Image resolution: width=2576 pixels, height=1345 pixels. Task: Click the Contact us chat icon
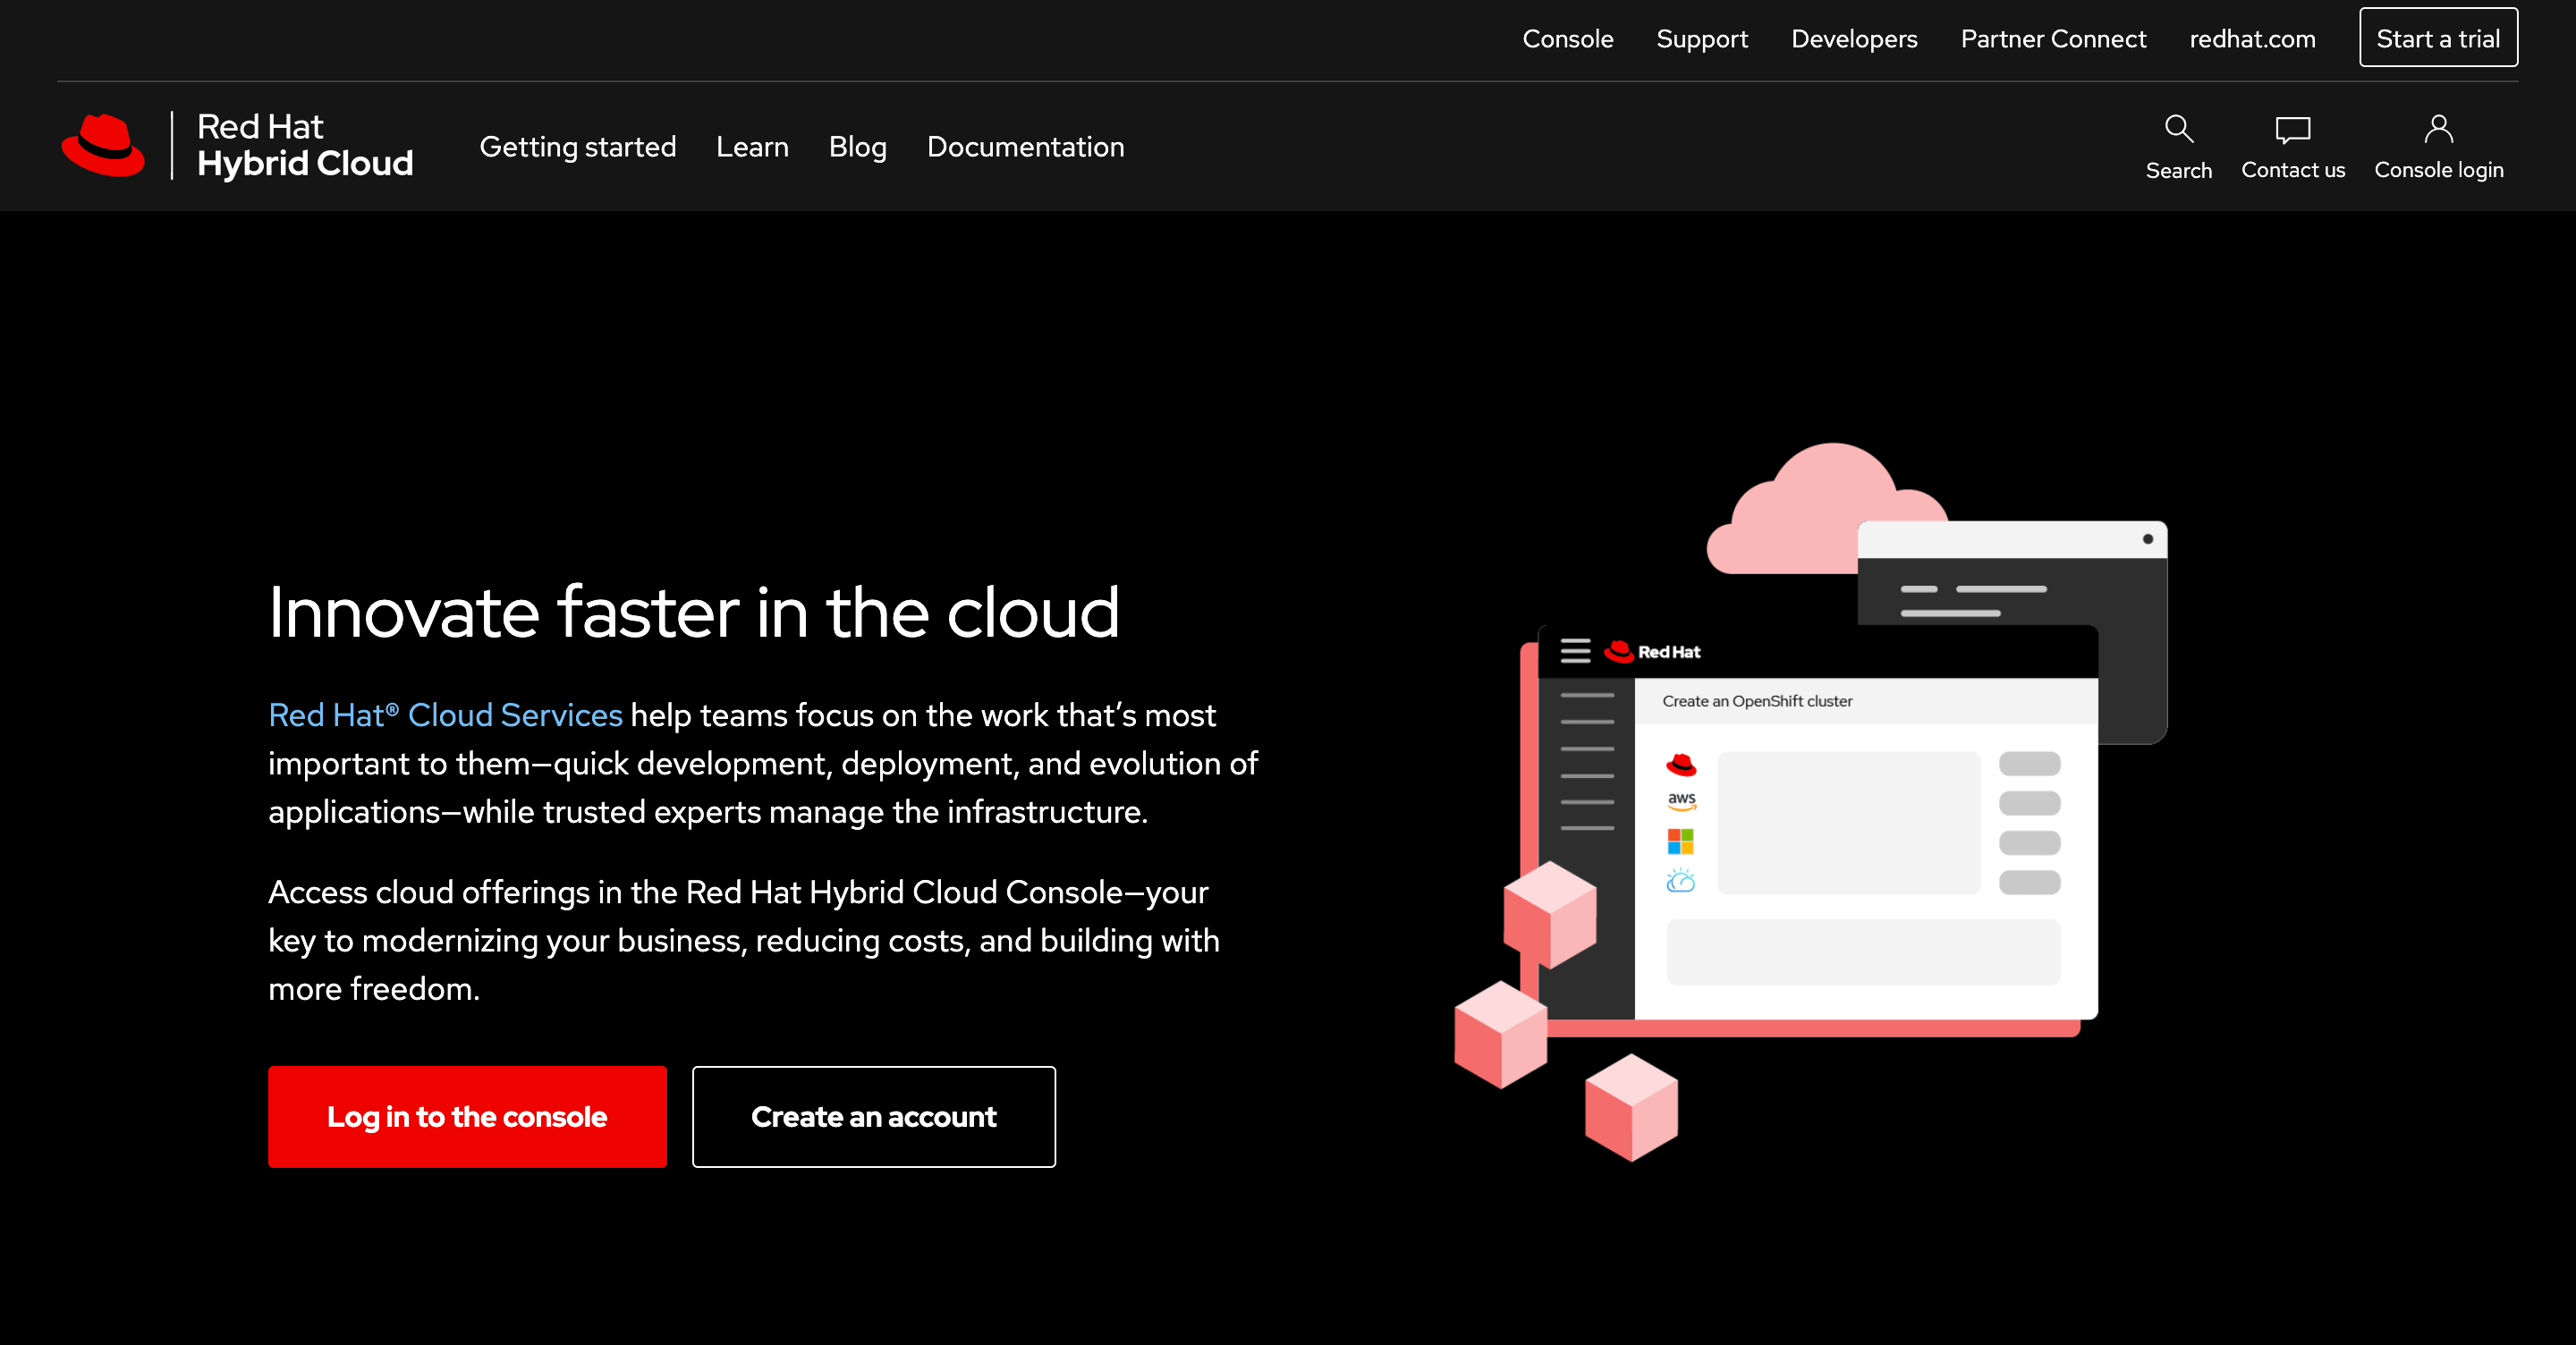coord(2292,130)
